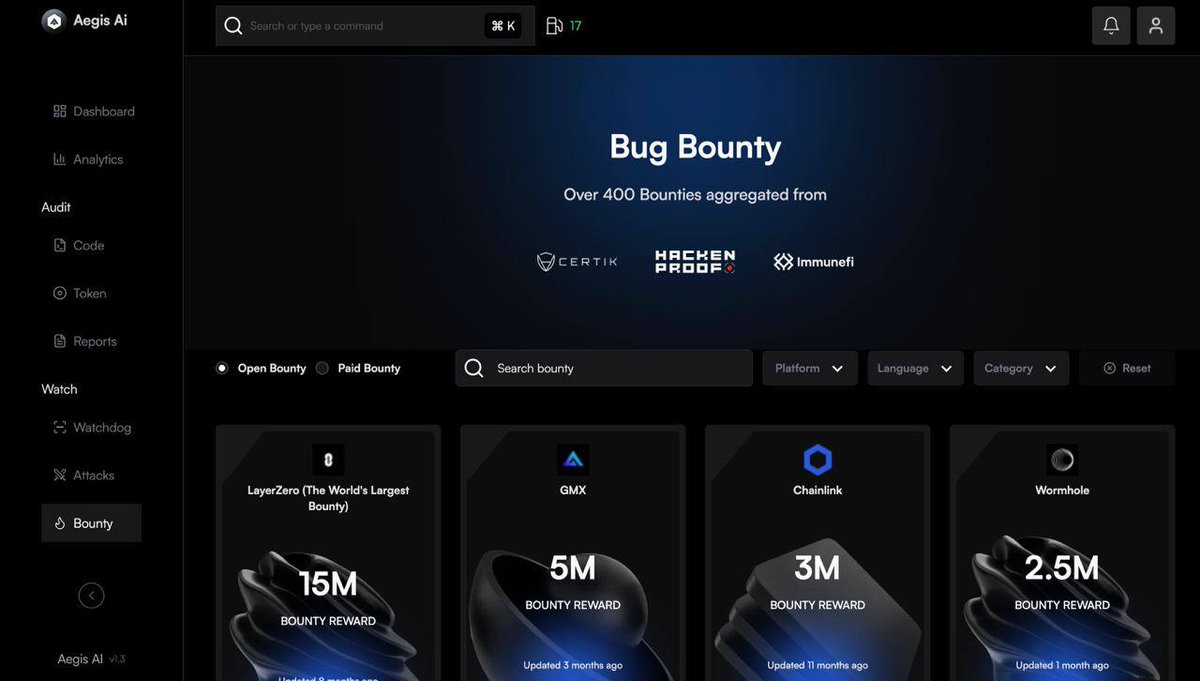
Task: Click the CertiK logo
Action: (577, 262)
